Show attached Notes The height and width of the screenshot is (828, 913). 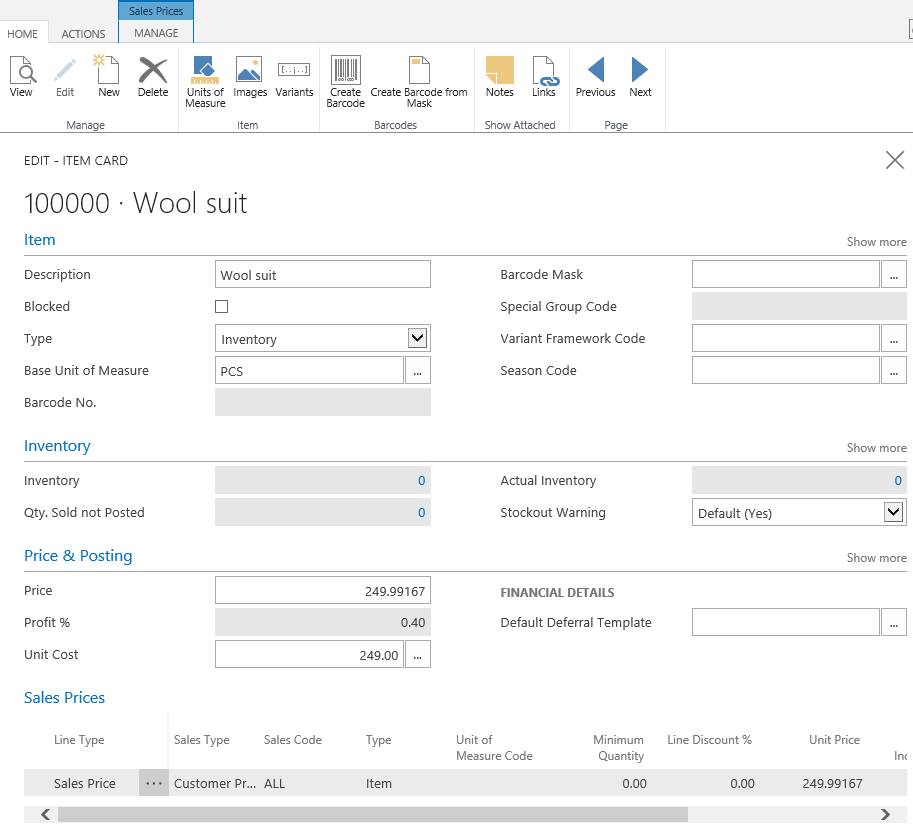click(x=499, y=77)
